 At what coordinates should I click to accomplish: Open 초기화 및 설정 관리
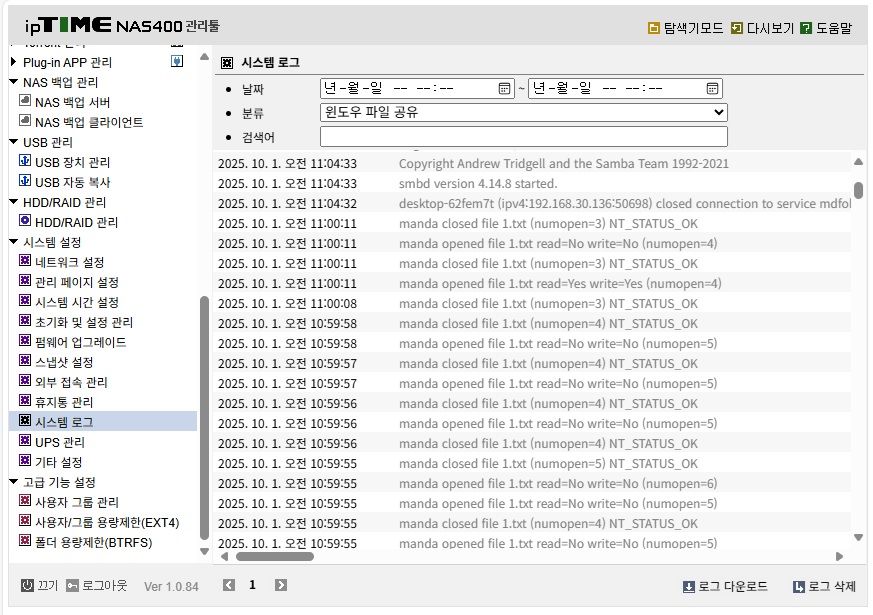[84, 323]
